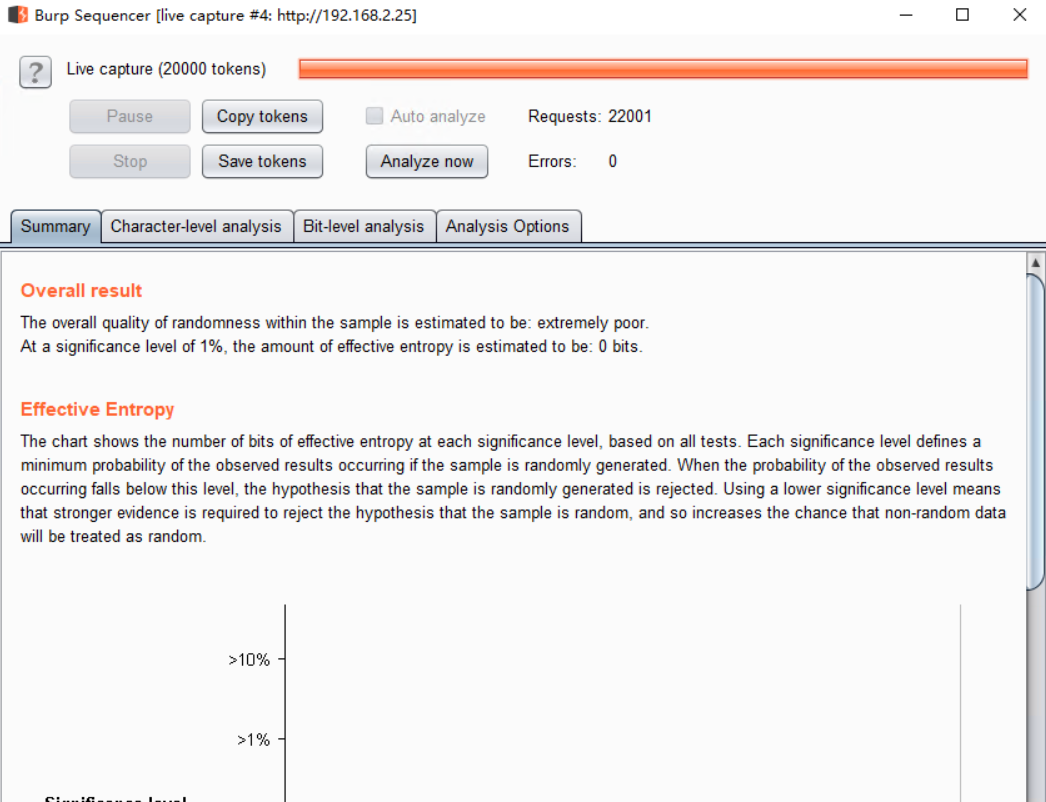Run analysis with Analyze now
This screenshot has width=1046, height=802.
point(427,161)
